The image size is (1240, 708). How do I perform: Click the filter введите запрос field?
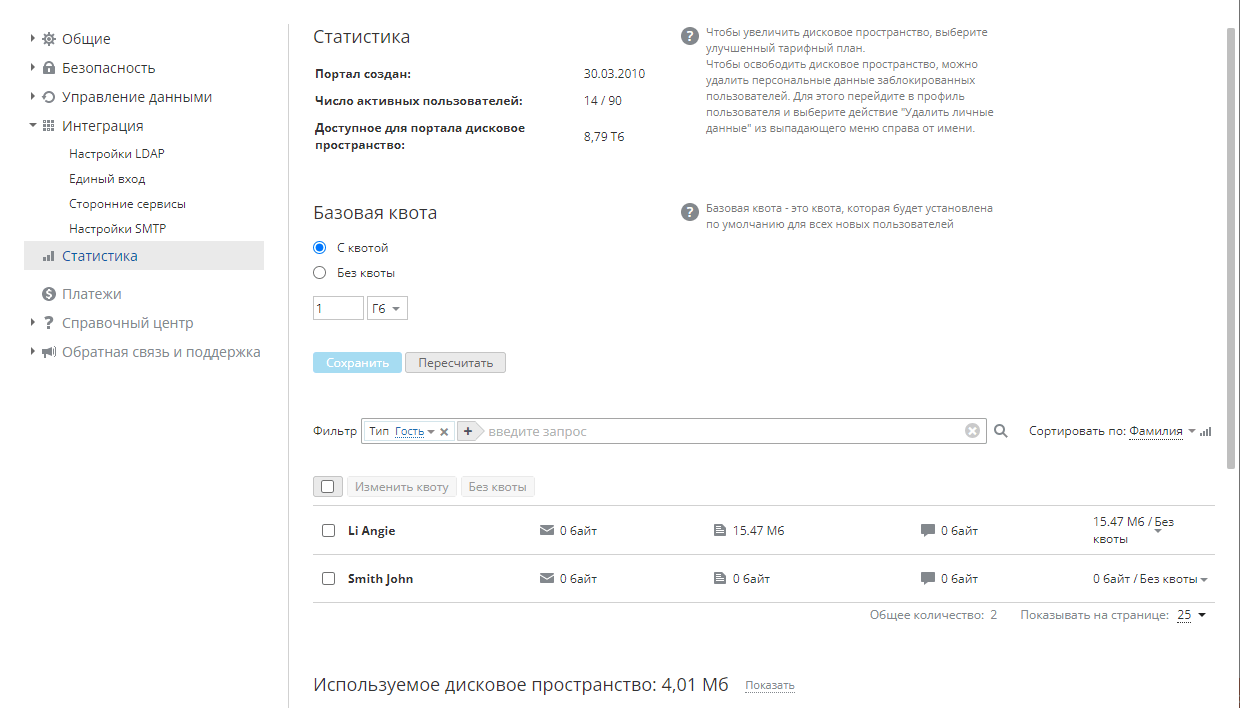coord(723,431)
